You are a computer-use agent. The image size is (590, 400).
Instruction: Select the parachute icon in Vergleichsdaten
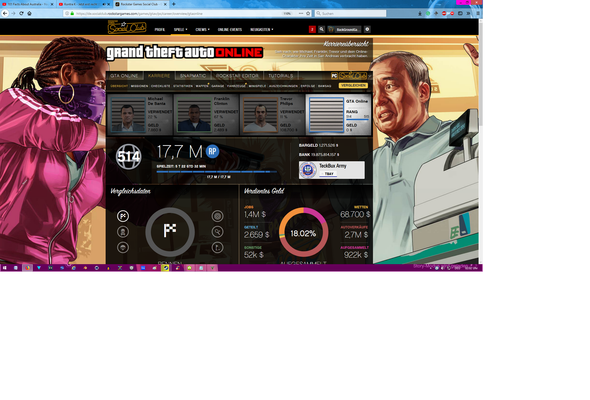pos(123,247)
